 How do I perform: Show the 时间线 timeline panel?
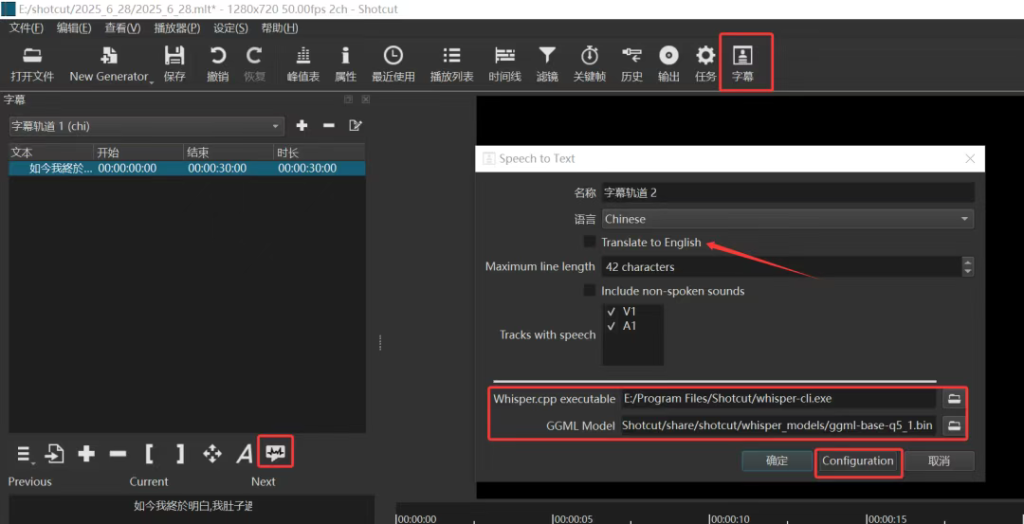click(505, 64)
